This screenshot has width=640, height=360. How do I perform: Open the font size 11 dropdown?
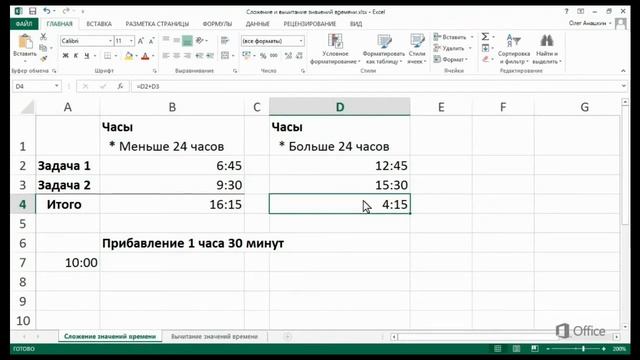[131, 41]
